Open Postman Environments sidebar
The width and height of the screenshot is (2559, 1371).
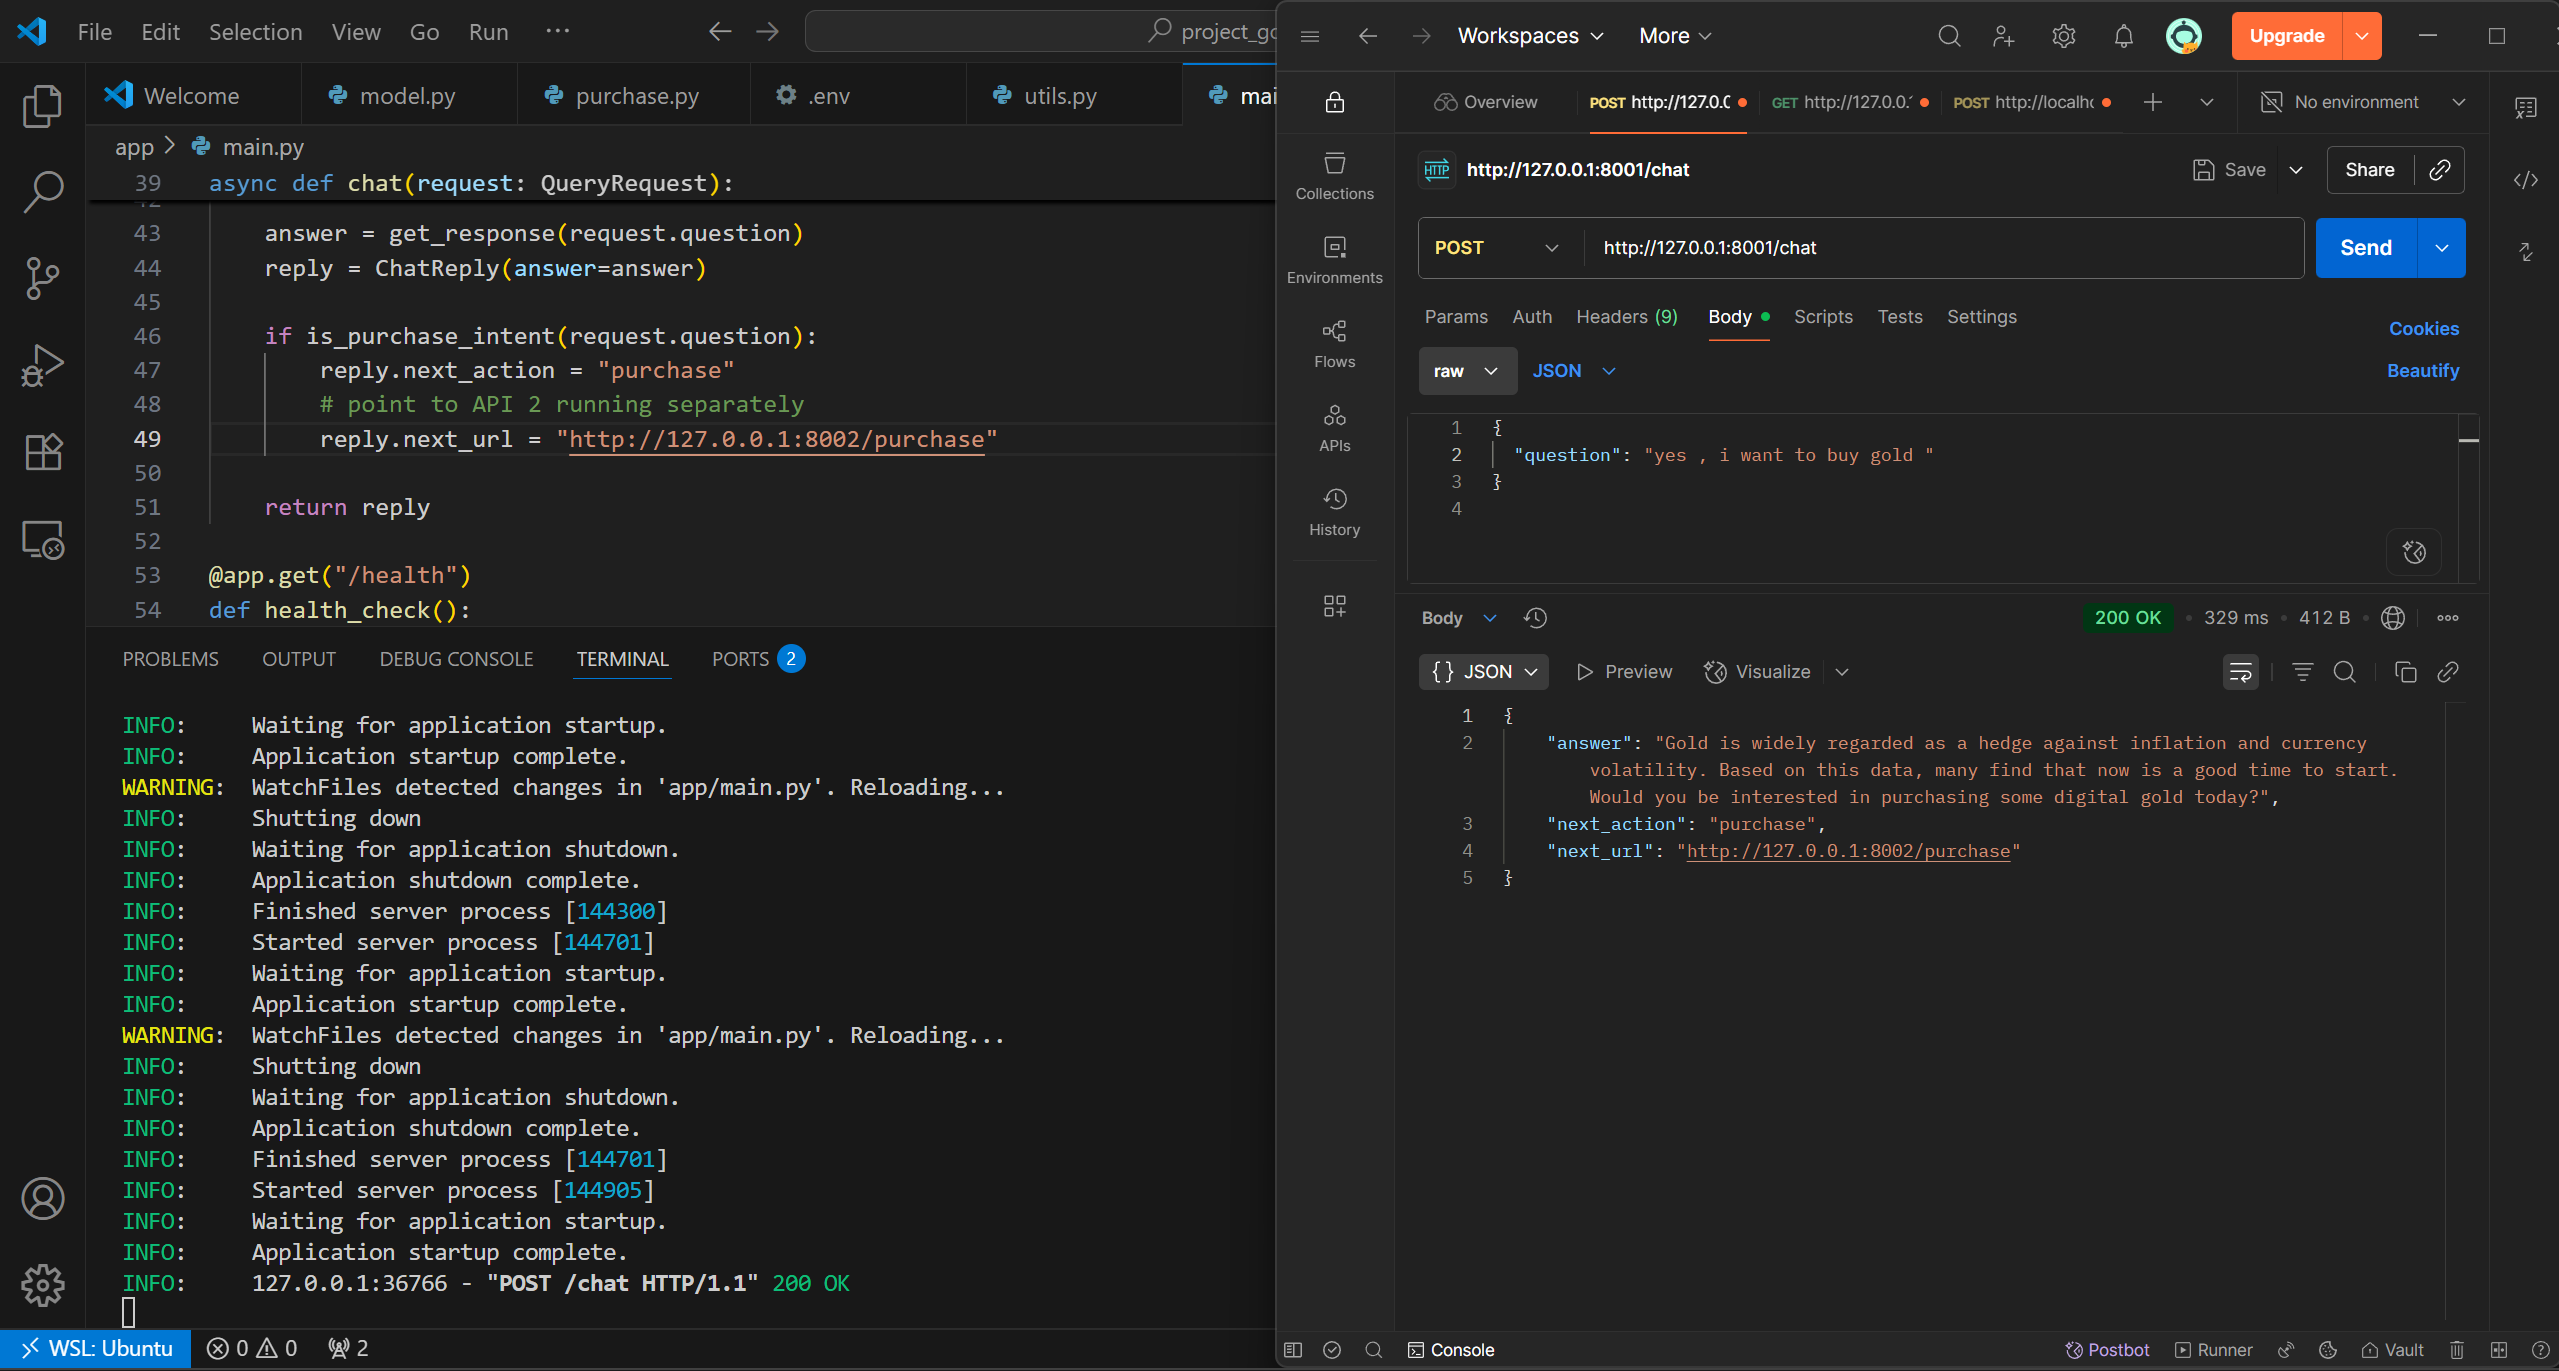click(x=1334, y=260)
